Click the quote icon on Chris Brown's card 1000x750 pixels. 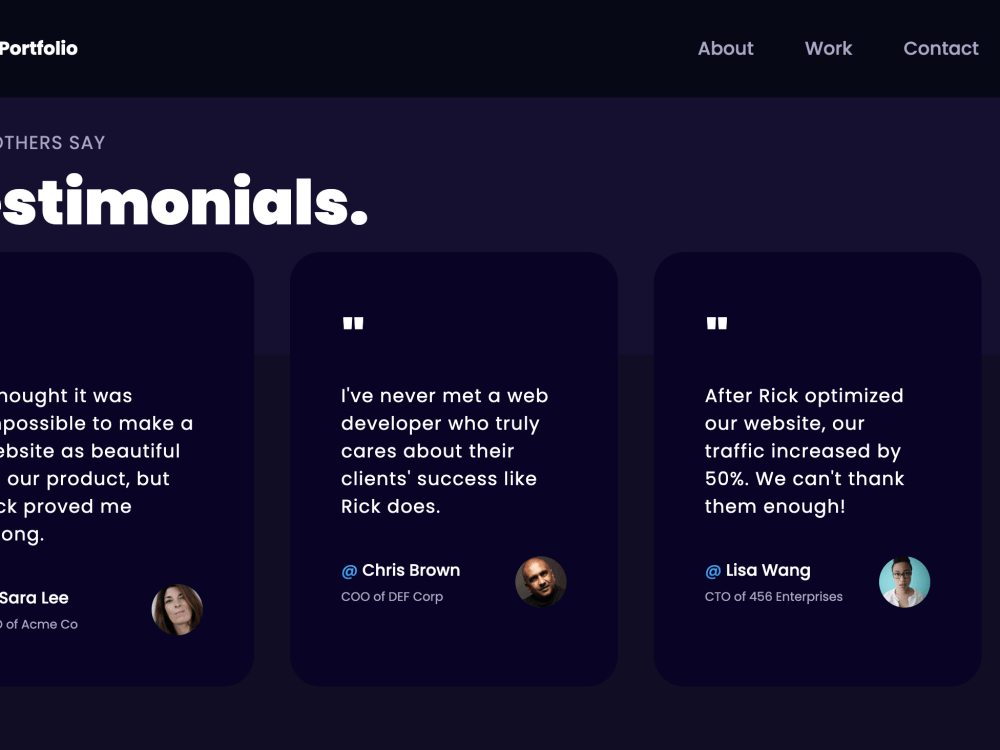(351, 322)
